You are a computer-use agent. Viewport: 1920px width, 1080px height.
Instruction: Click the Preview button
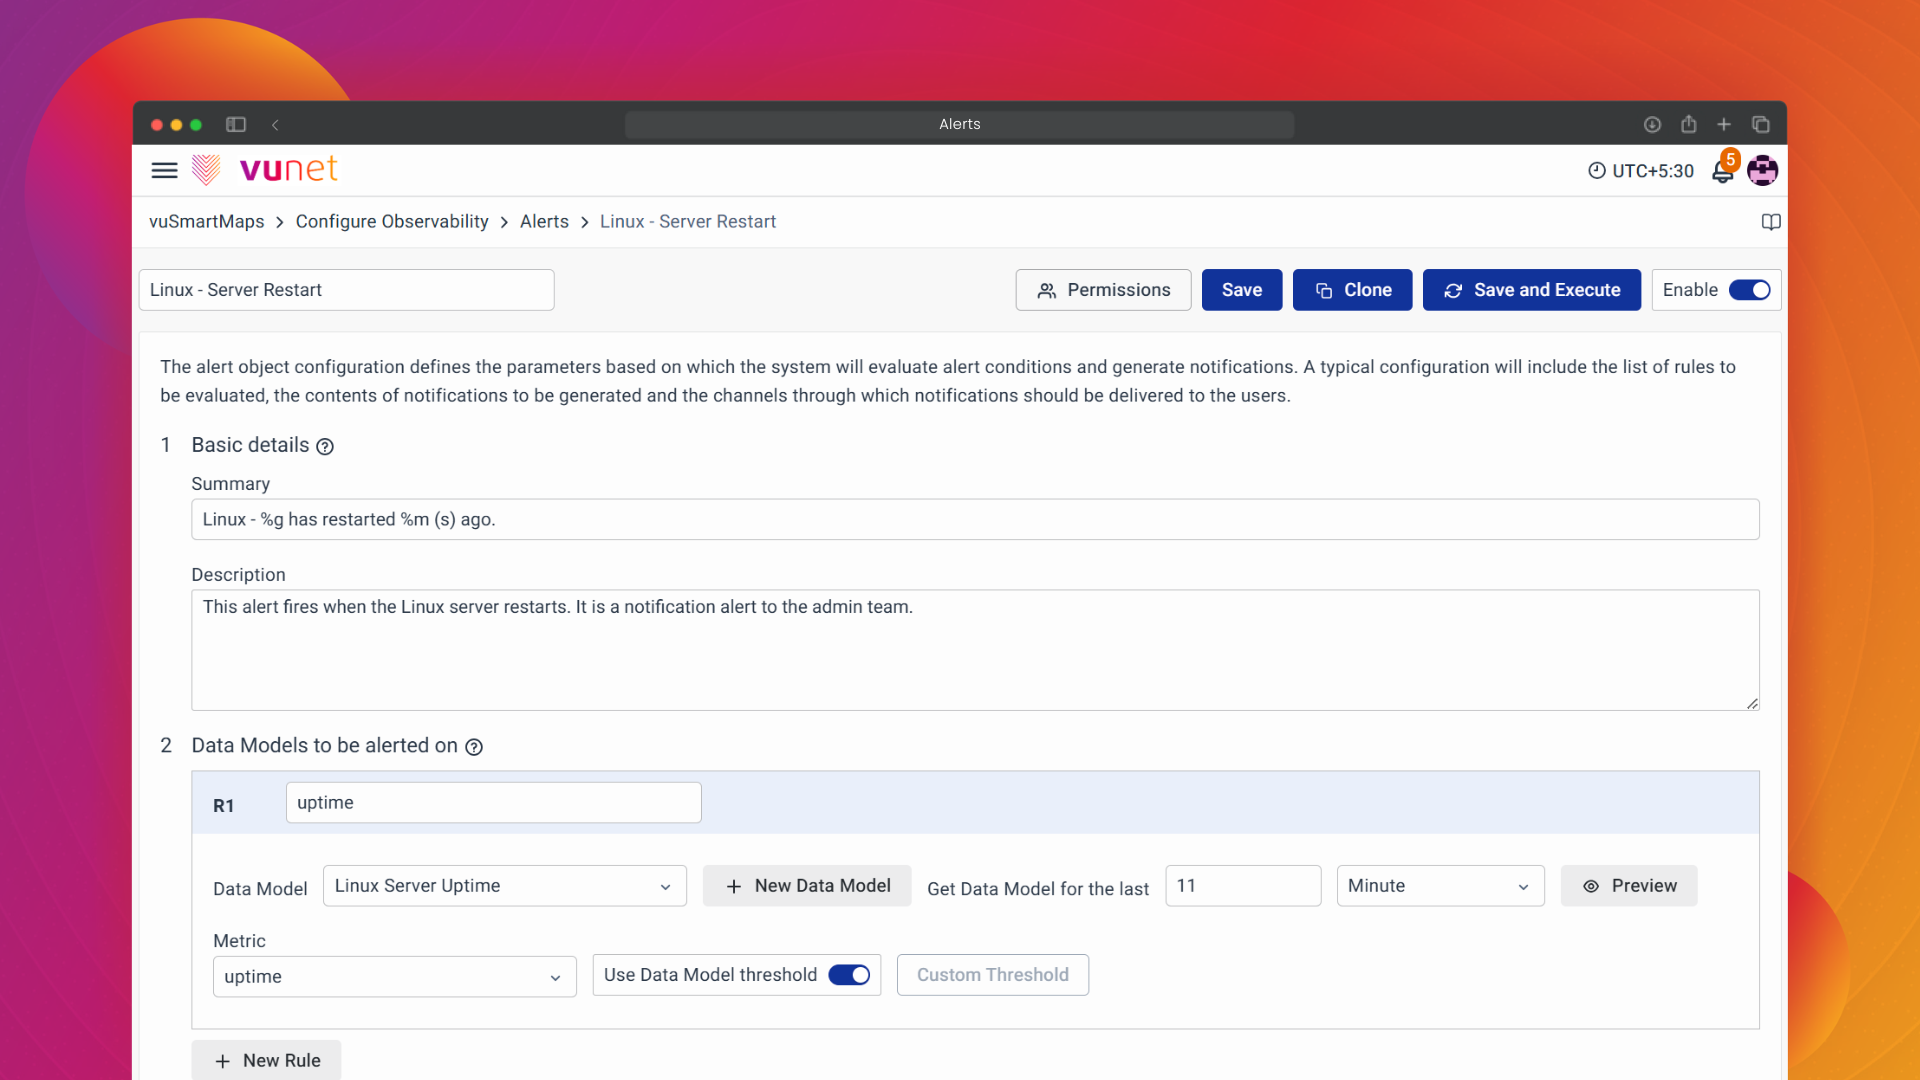tap(1628, 886)
